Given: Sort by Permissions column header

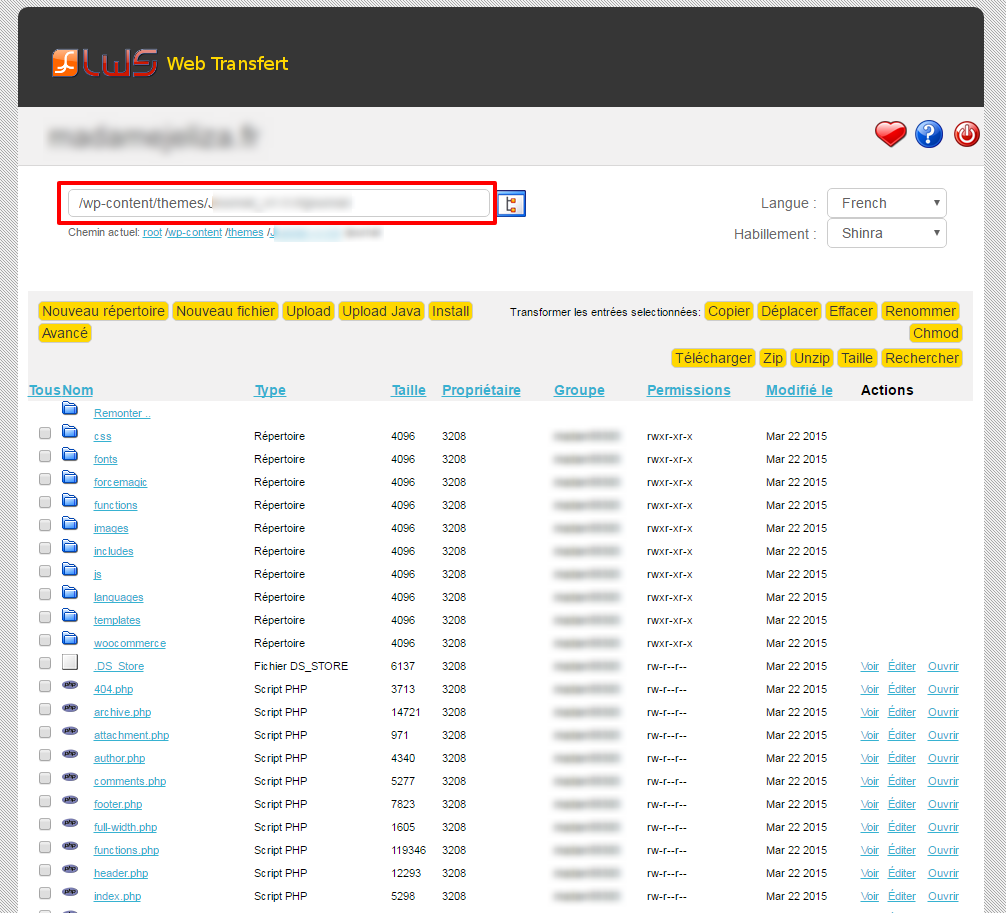Looking at the screenshot, I should pyautogui.click(x=688, y=390).
